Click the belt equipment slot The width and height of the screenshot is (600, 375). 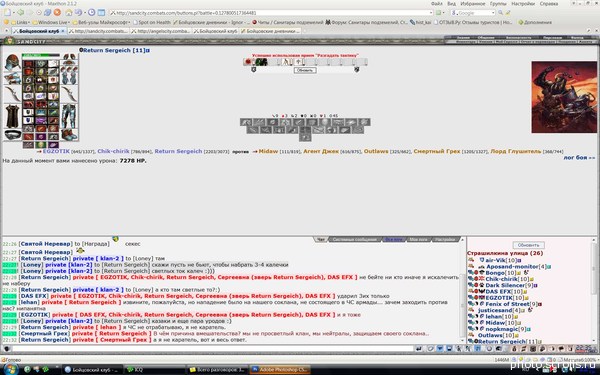(x=12, y=135)
